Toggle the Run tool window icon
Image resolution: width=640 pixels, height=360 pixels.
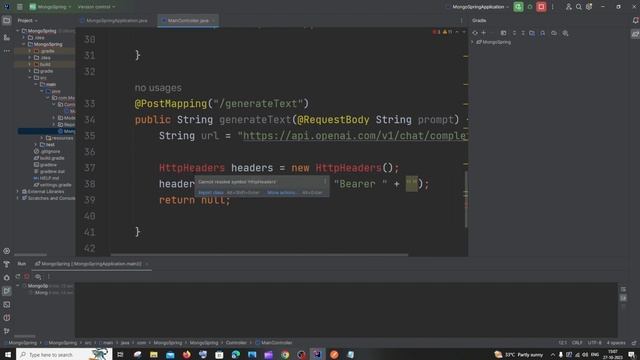pos(7,291)
